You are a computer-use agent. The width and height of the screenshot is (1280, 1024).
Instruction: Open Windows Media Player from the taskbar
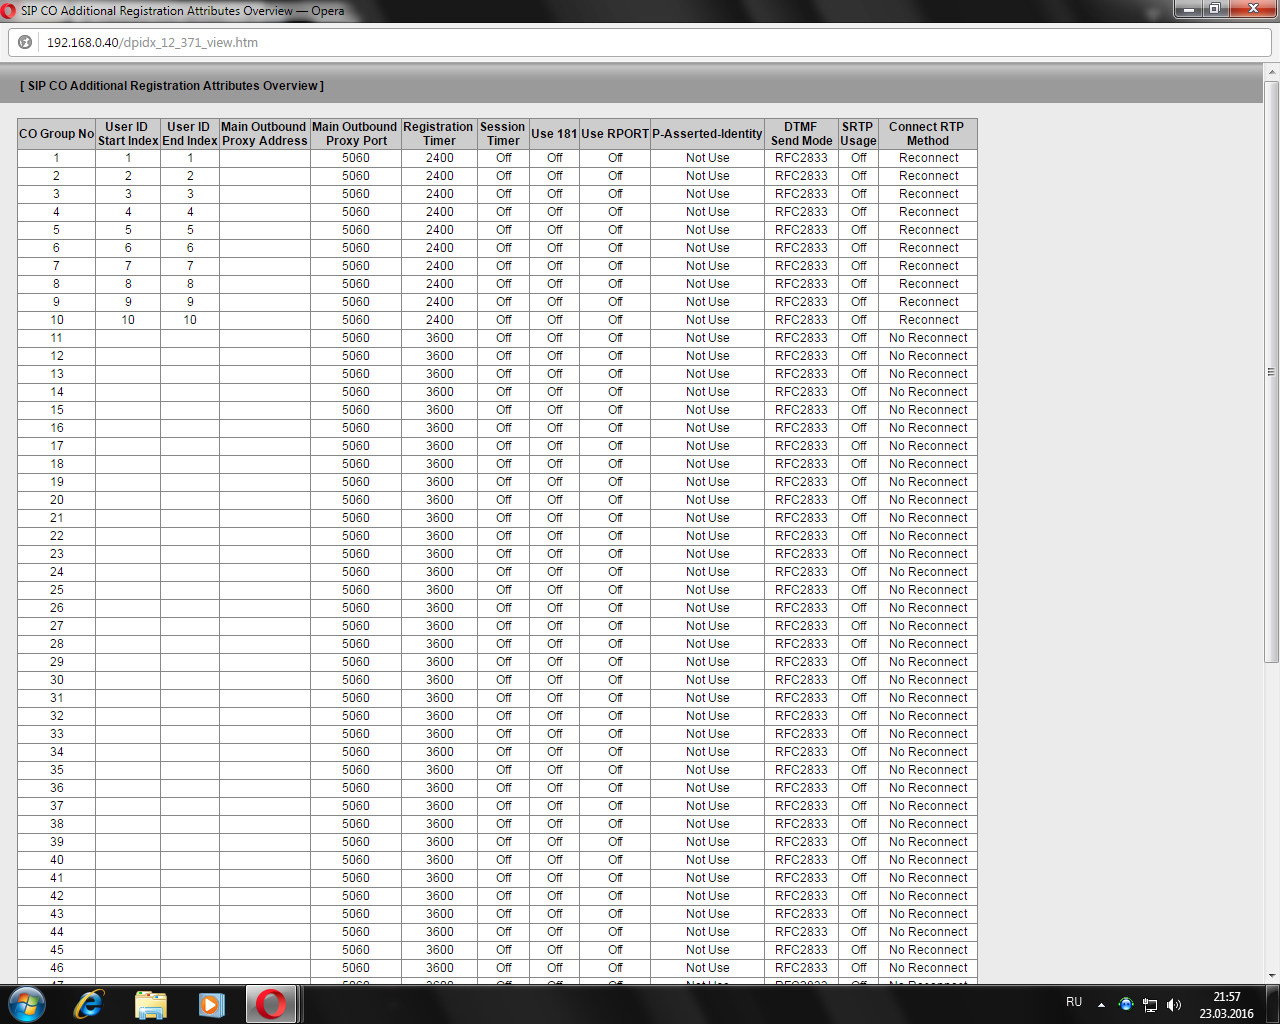[x=211, y=1004]
